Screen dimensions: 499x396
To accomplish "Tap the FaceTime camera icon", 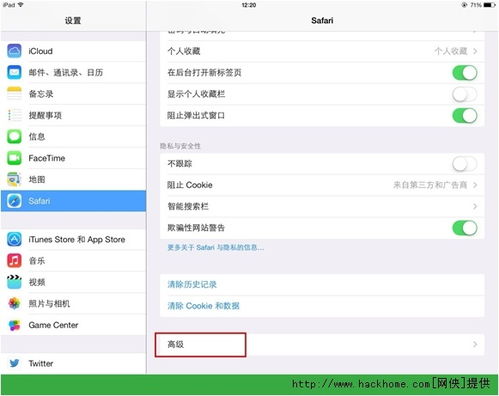I will click(x=14, y=158).
